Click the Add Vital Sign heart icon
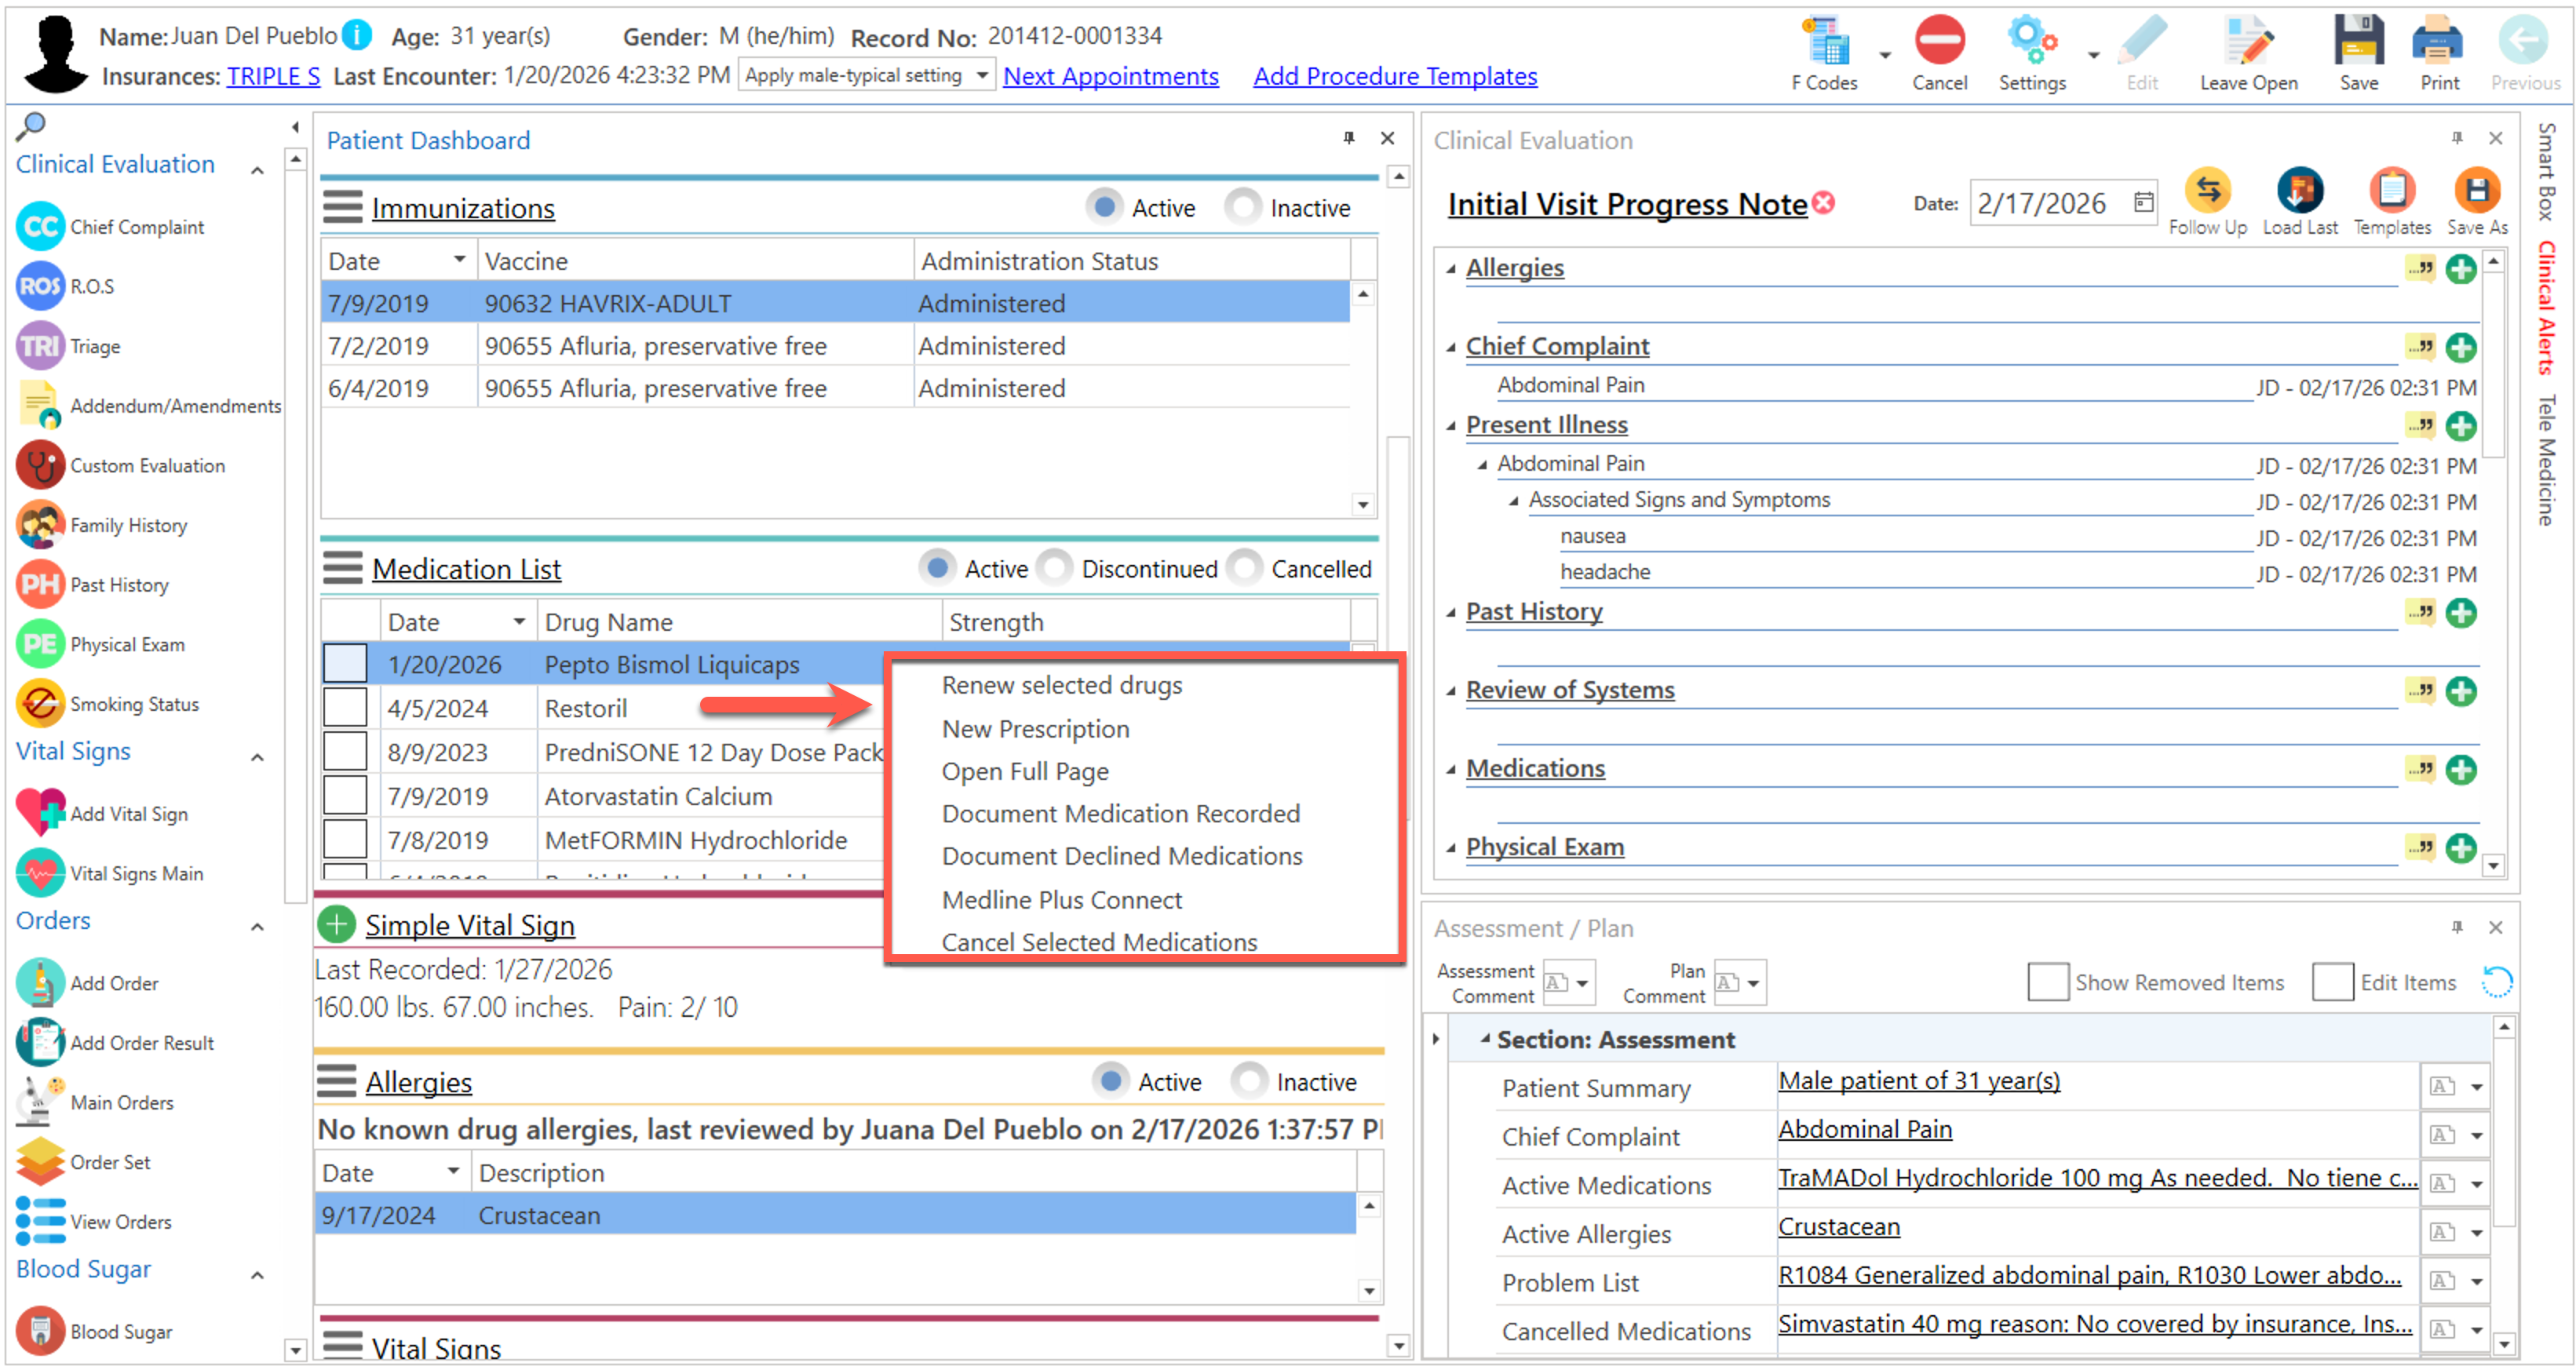Viewport: 2576px width, 1370px height. click(x=40, y=813)
